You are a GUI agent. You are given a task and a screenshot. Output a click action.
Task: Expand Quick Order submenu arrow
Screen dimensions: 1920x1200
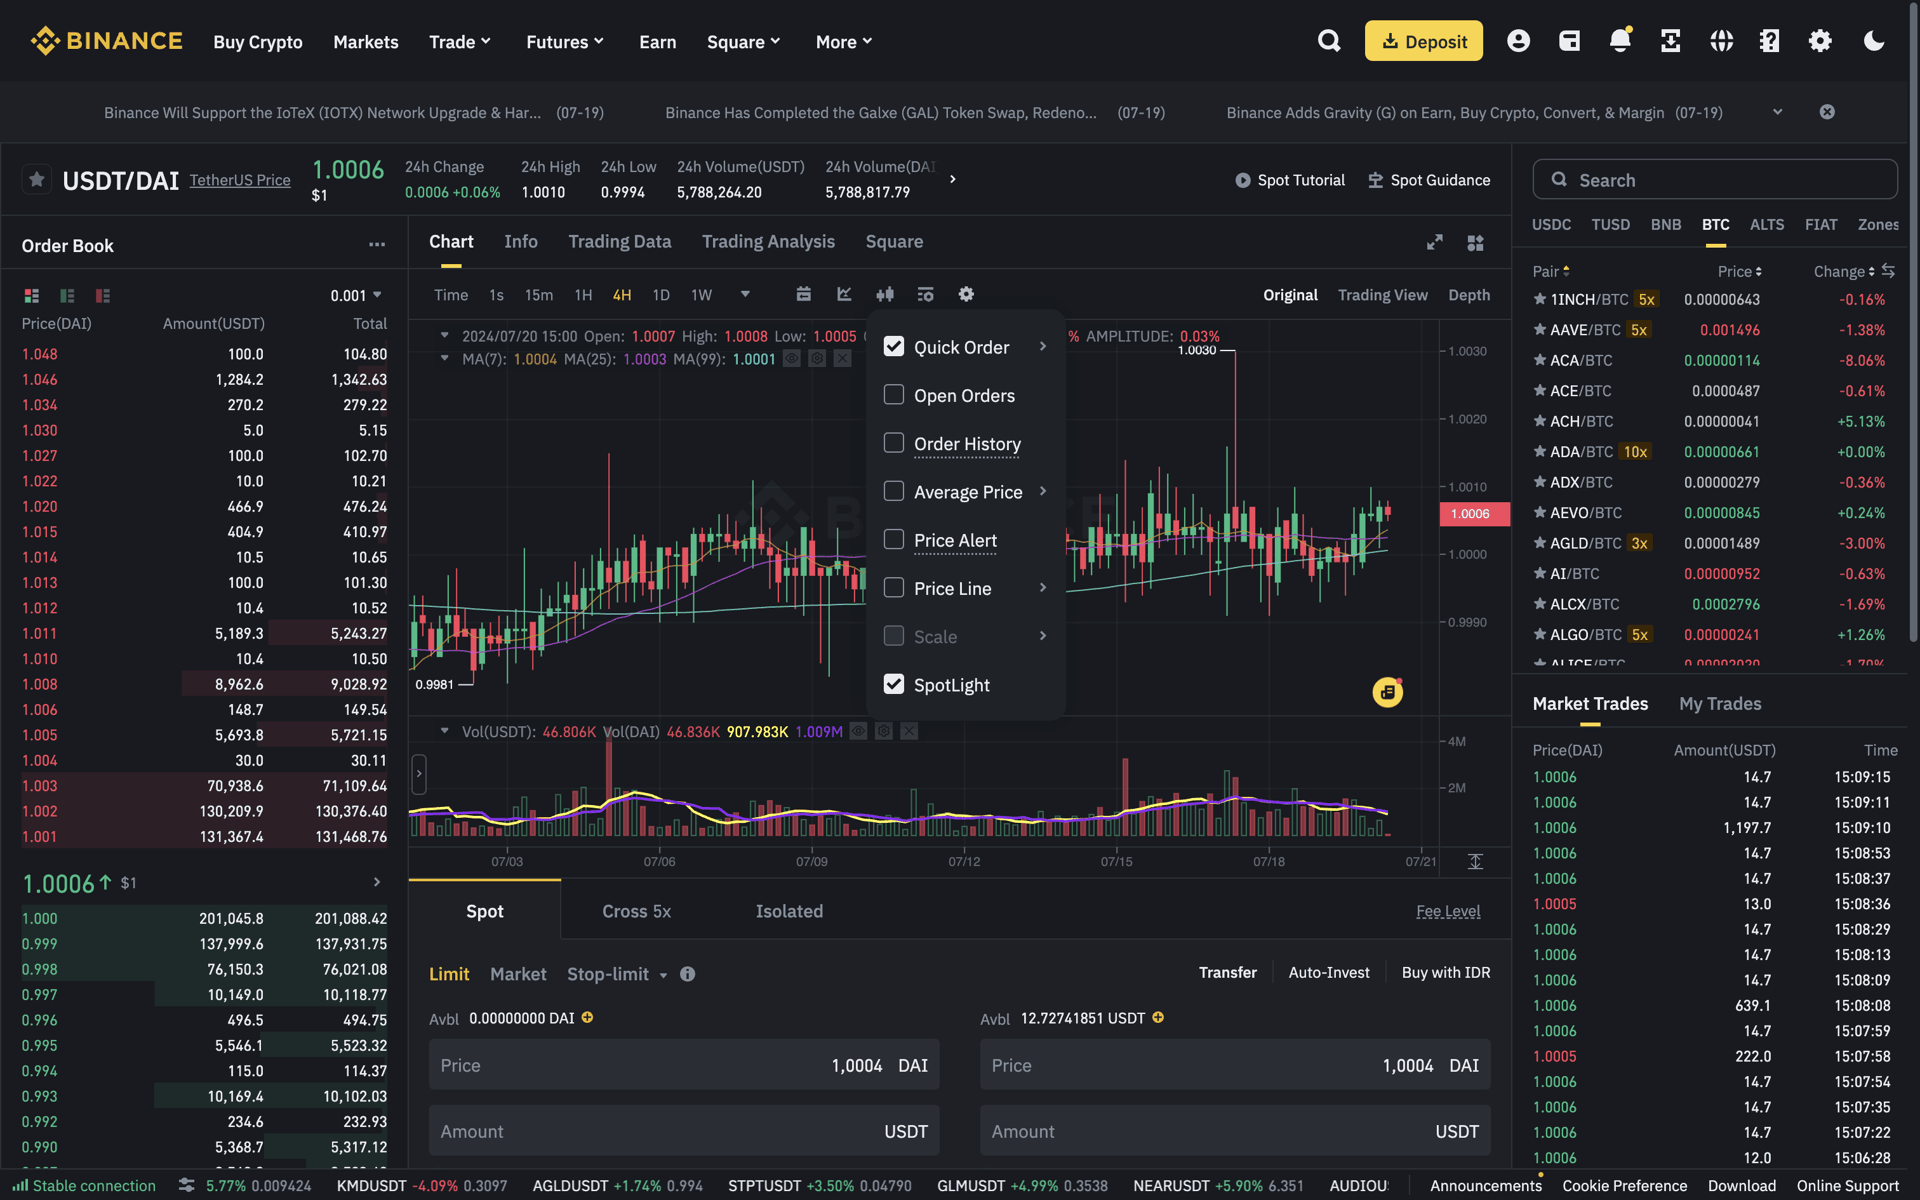pos(1043,346)
